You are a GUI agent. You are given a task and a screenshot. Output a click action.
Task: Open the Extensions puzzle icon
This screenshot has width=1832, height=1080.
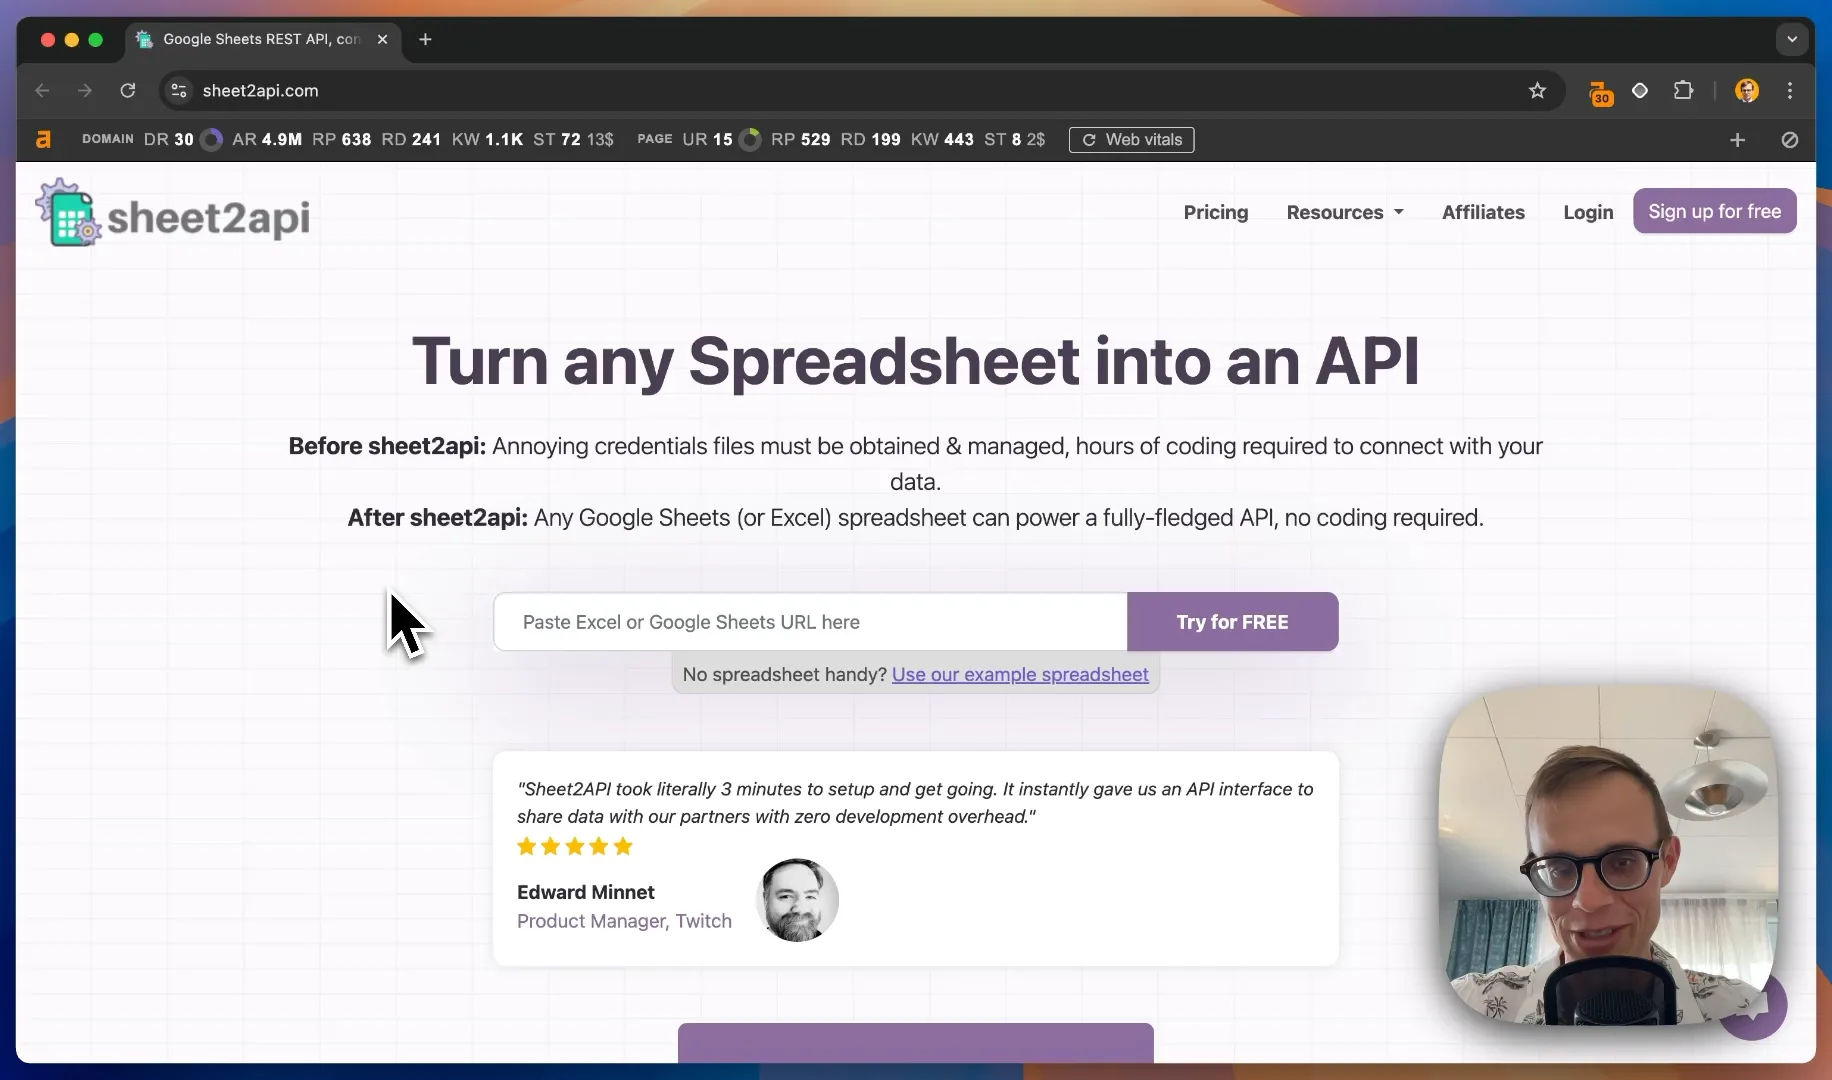pyautogui.click(x=1683, y=91)
